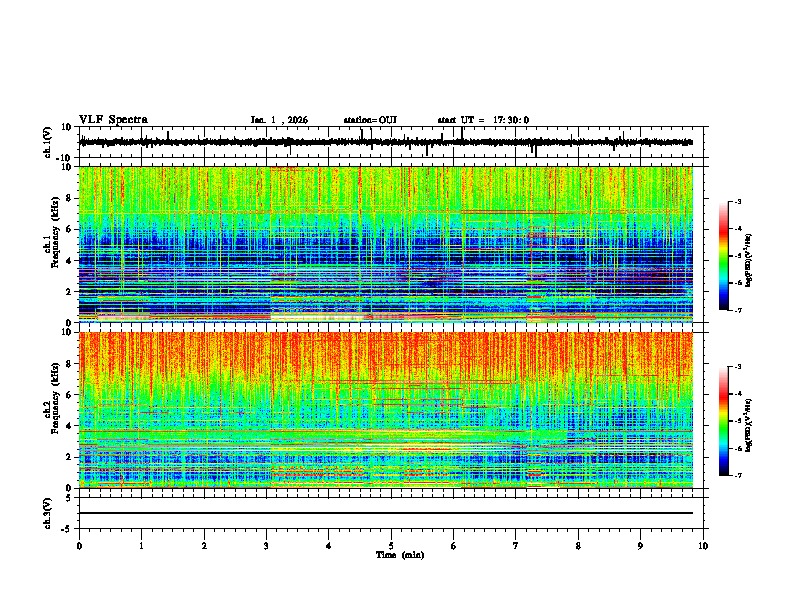Click the time axis tick label '9'
792x612 pixels.
640,546
